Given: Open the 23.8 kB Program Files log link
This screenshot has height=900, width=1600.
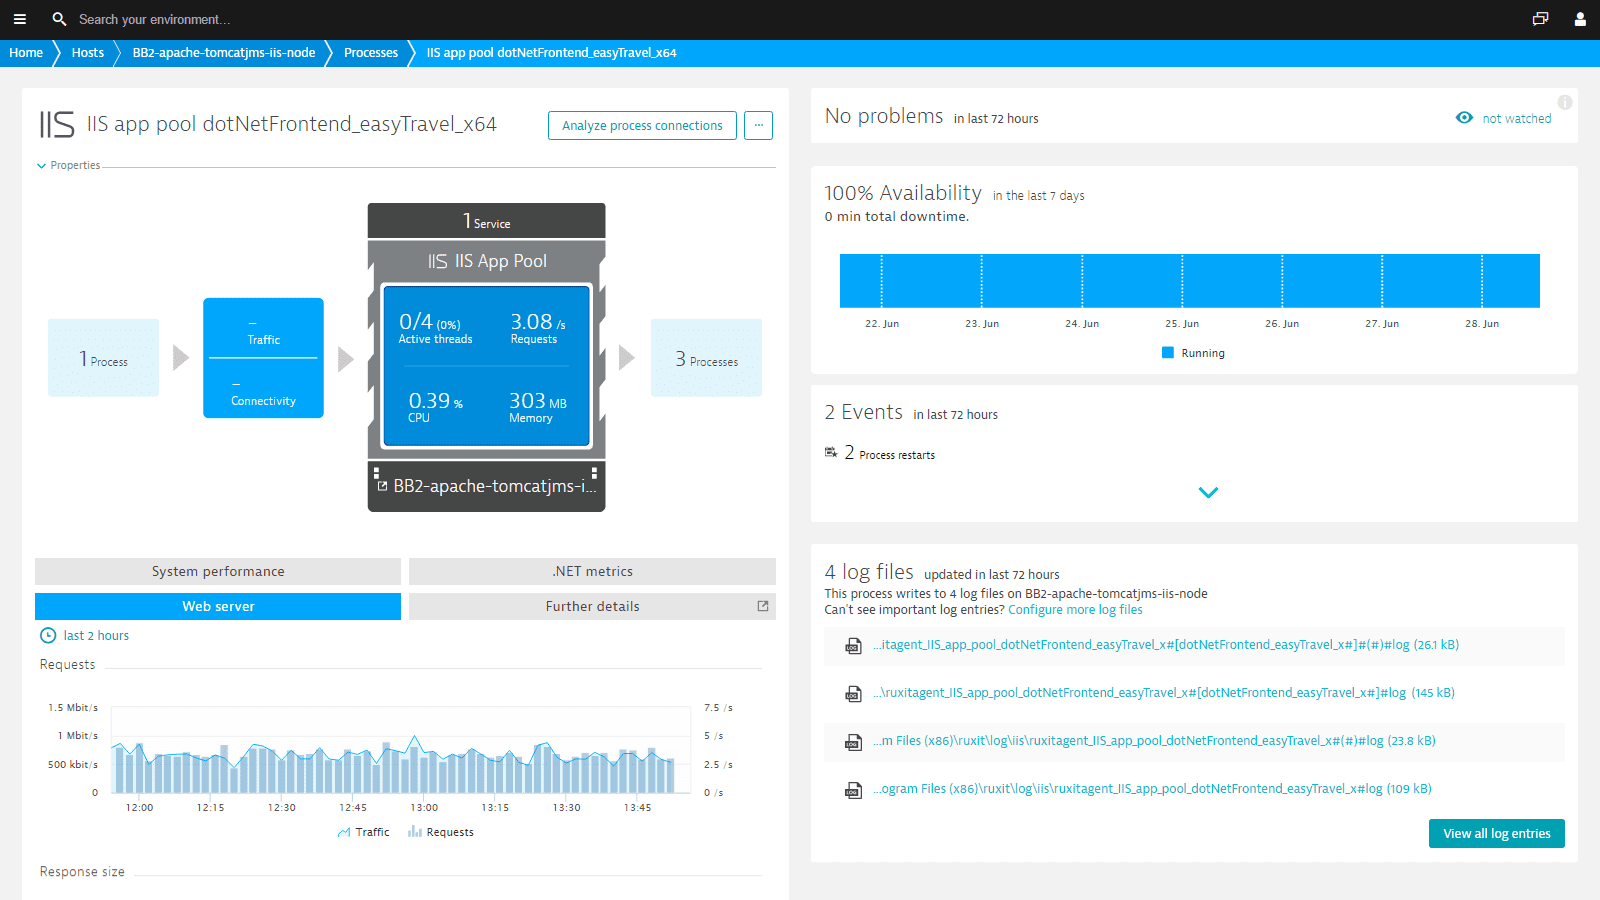Looking at the screenshot, I should click(x=1154, y=741).
